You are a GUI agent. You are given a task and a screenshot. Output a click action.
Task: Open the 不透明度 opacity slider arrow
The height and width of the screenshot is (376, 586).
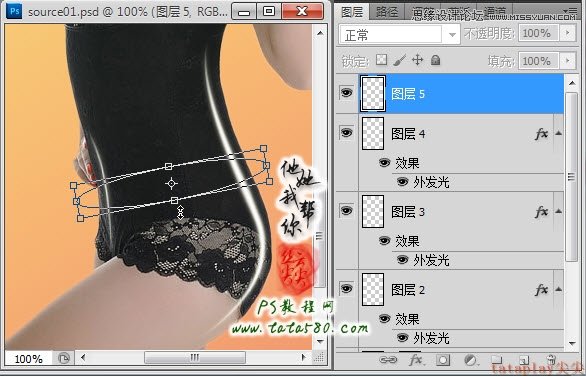[568, 33]
